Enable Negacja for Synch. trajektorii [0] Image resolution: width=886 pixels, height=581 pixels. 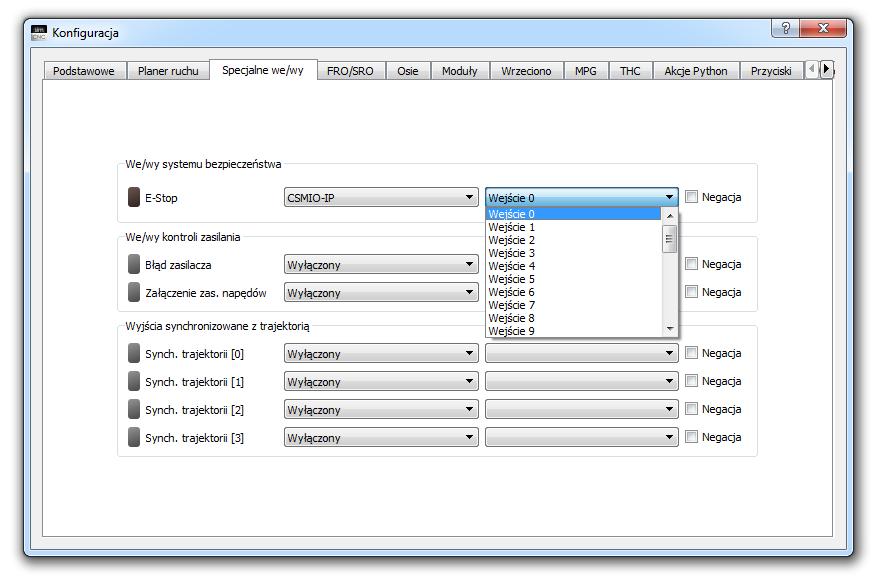click(x=691, y=353)
